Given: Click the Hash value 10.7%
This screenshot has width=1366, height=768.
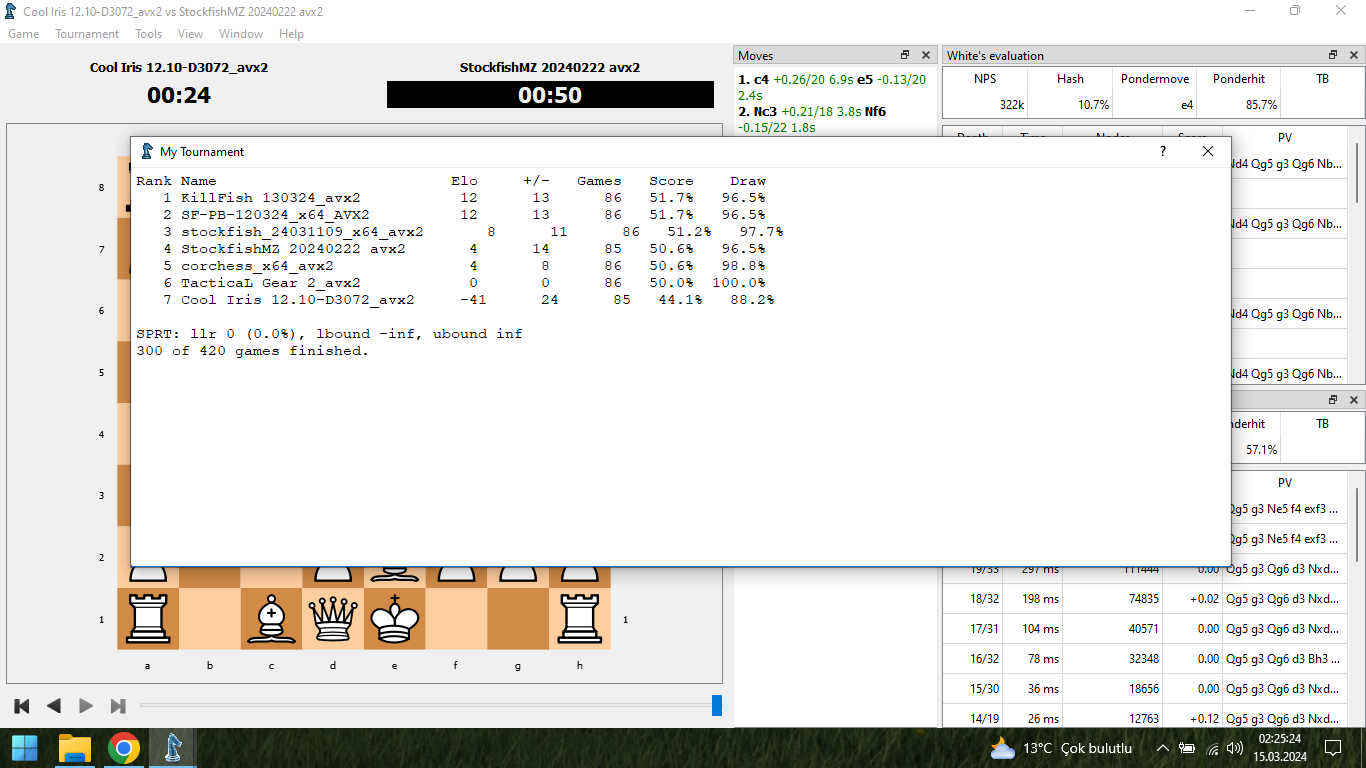Looking at the screenshot, I should (1095, 104).
